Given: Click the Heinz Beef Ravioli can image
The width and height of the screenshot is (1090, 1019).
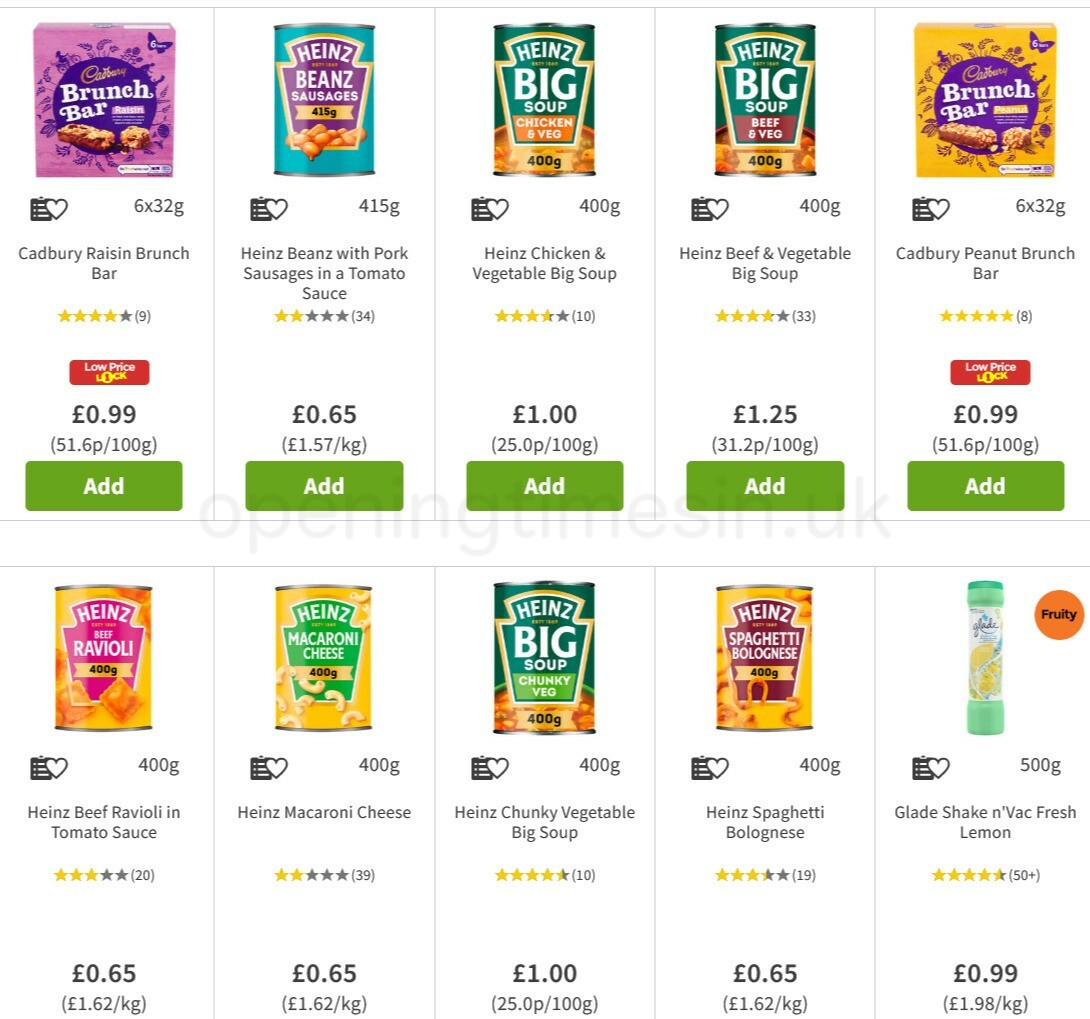Looking at the screenshot, I should point(104,658).
